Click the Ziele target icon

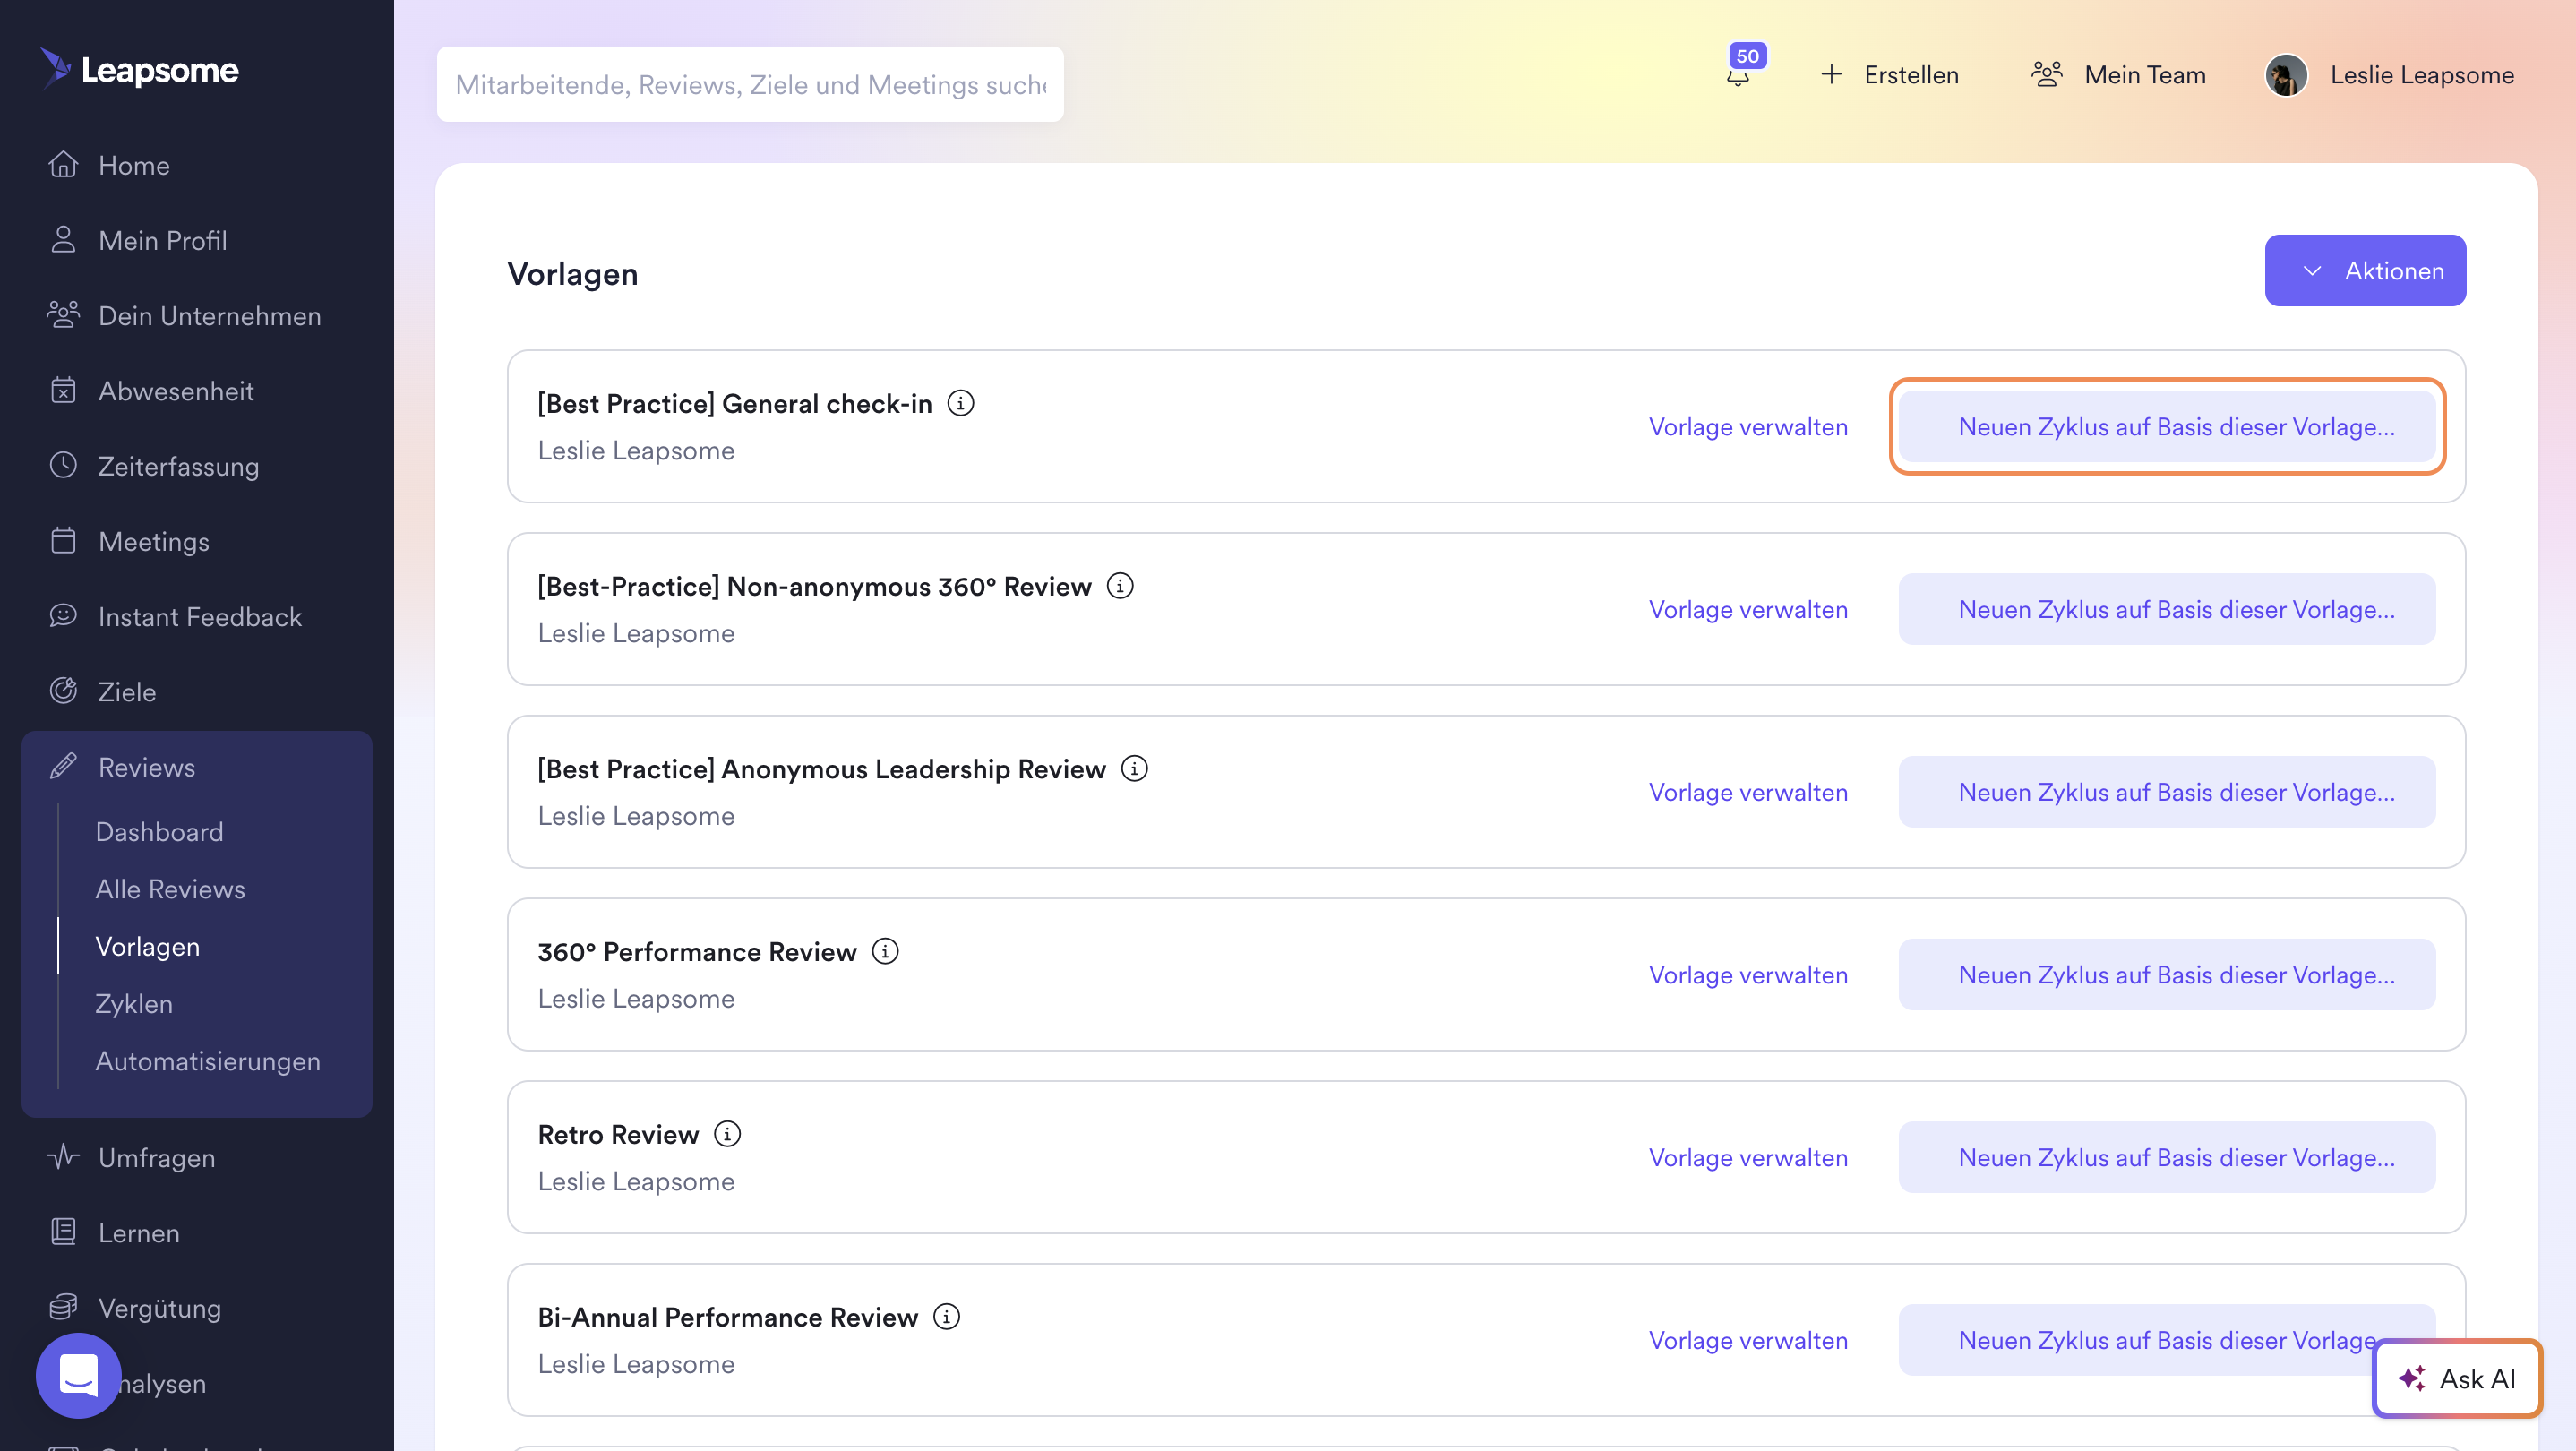pyautogui.click(x=63, y=691)
